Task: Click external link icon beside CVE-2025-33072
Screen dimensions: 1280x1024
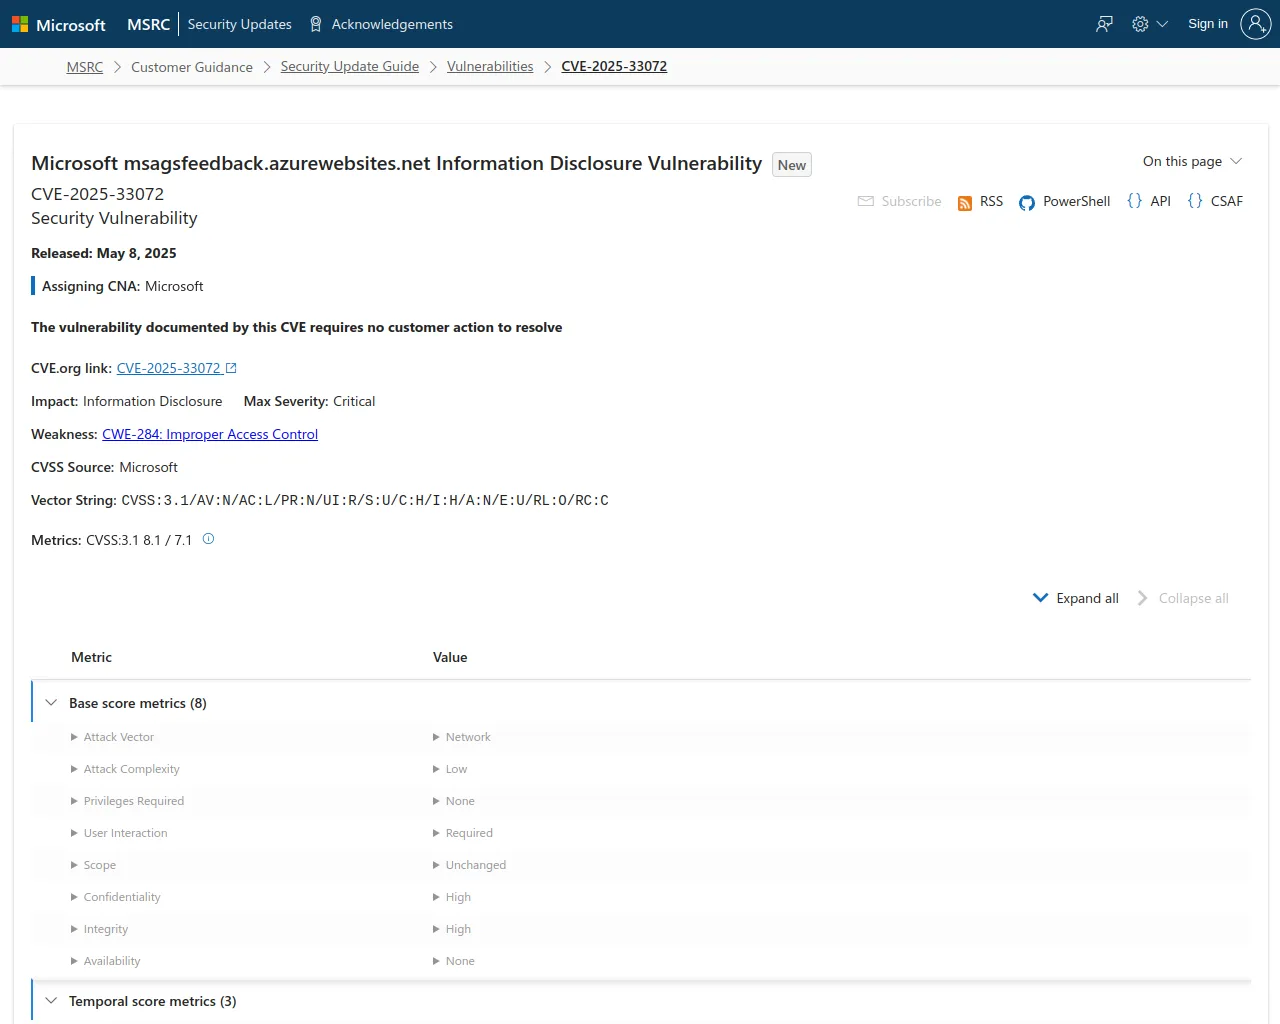Action: point(231,368)
